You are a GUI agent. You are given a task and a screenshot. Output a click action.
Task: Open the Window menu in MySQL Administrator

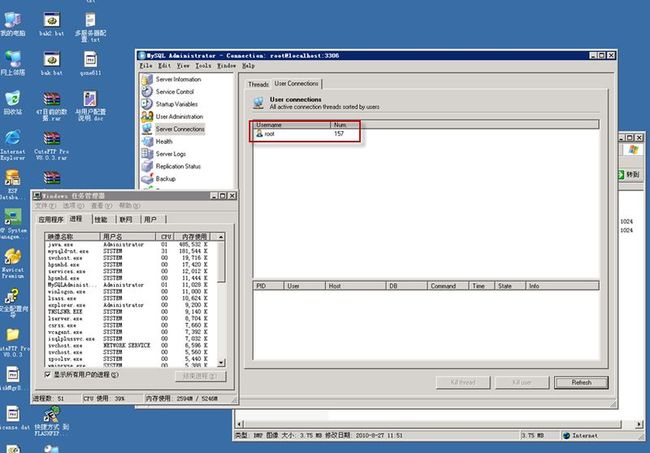coord(226,65)
